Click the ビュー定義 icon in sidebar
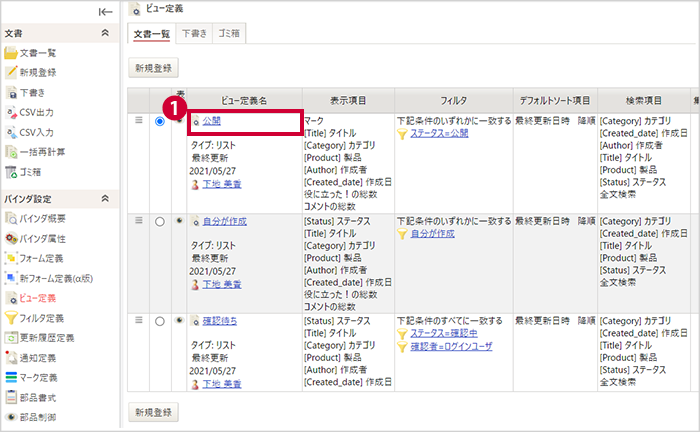This screenshot has height=432, width=700. click(11, 298)
